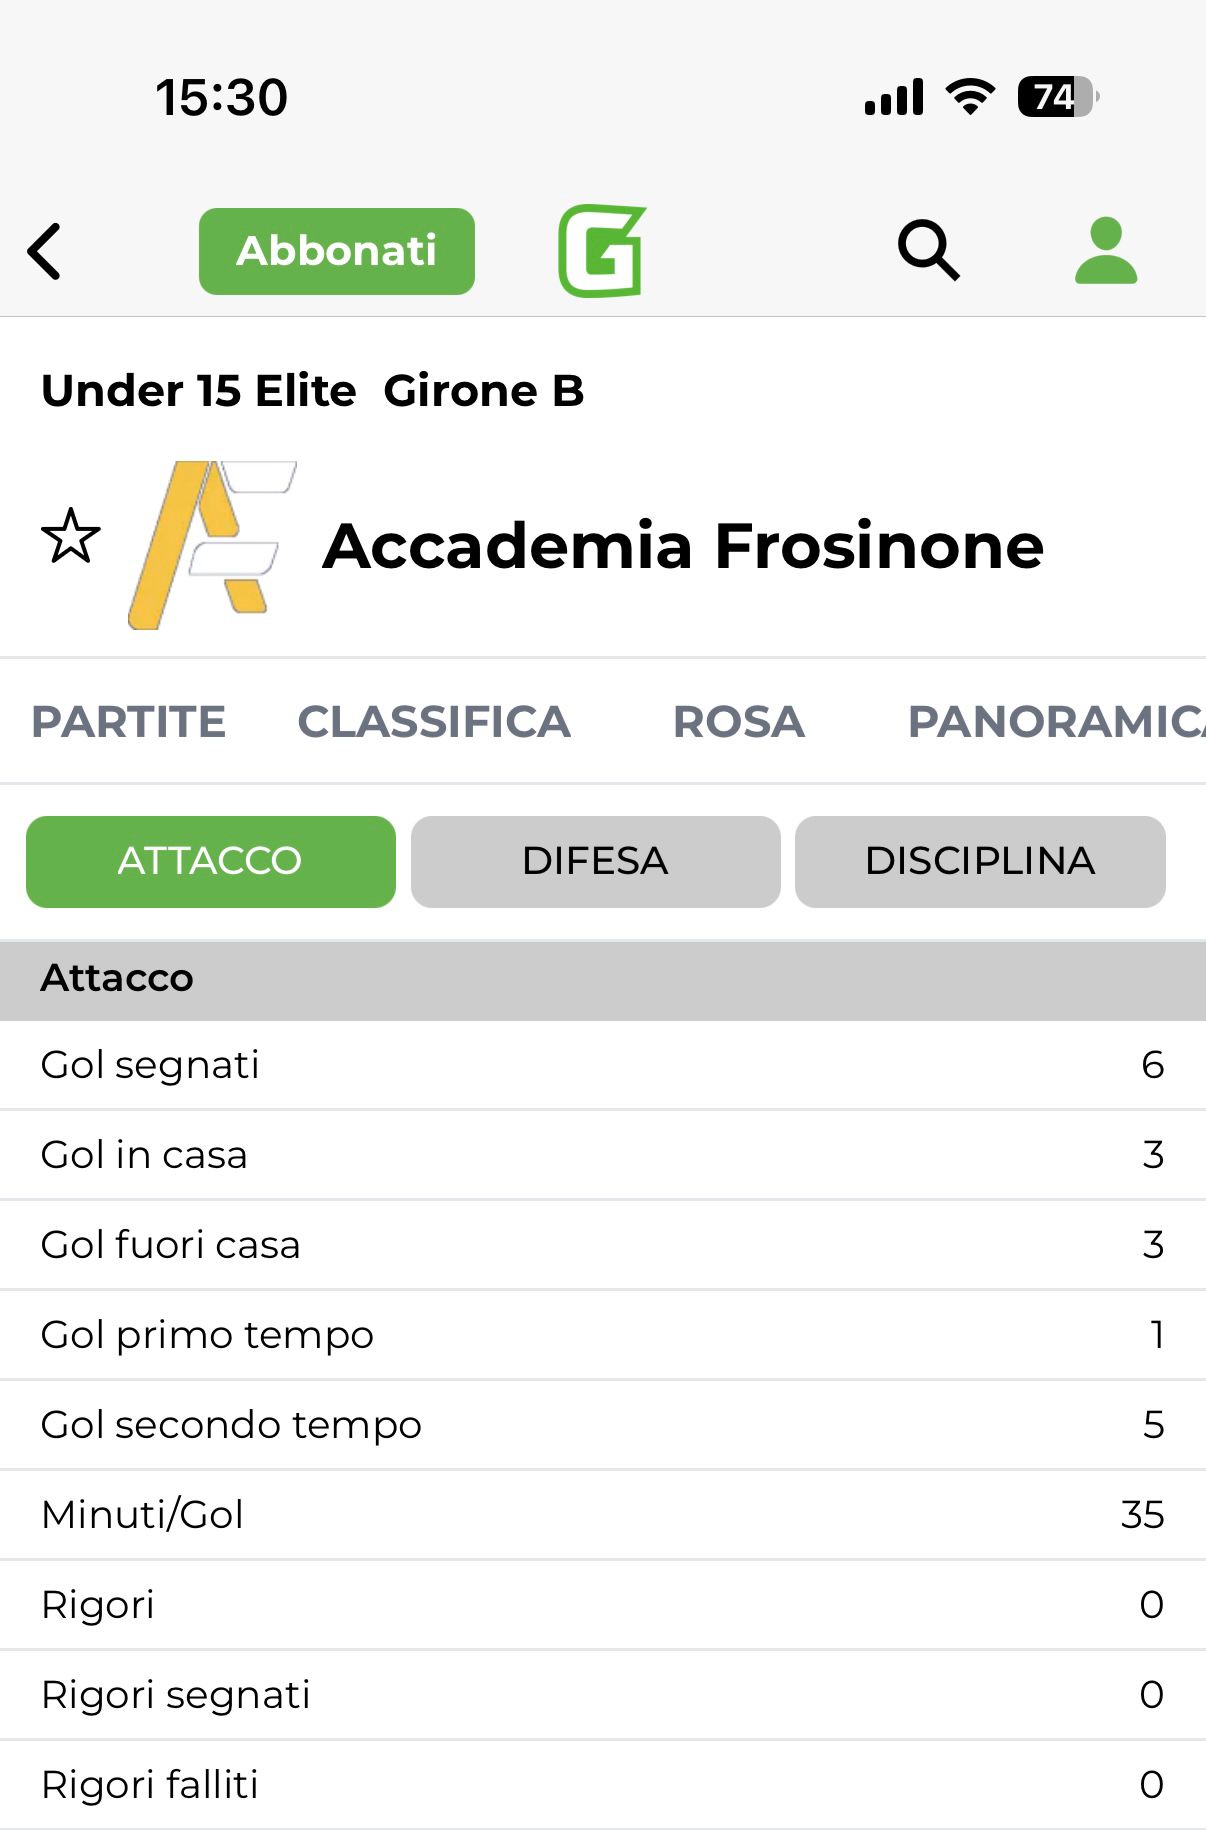The height and width of the screenshot is (1830, 1206).
Task: Select the ATTACCO stats filter
Action: click(211, 862)
